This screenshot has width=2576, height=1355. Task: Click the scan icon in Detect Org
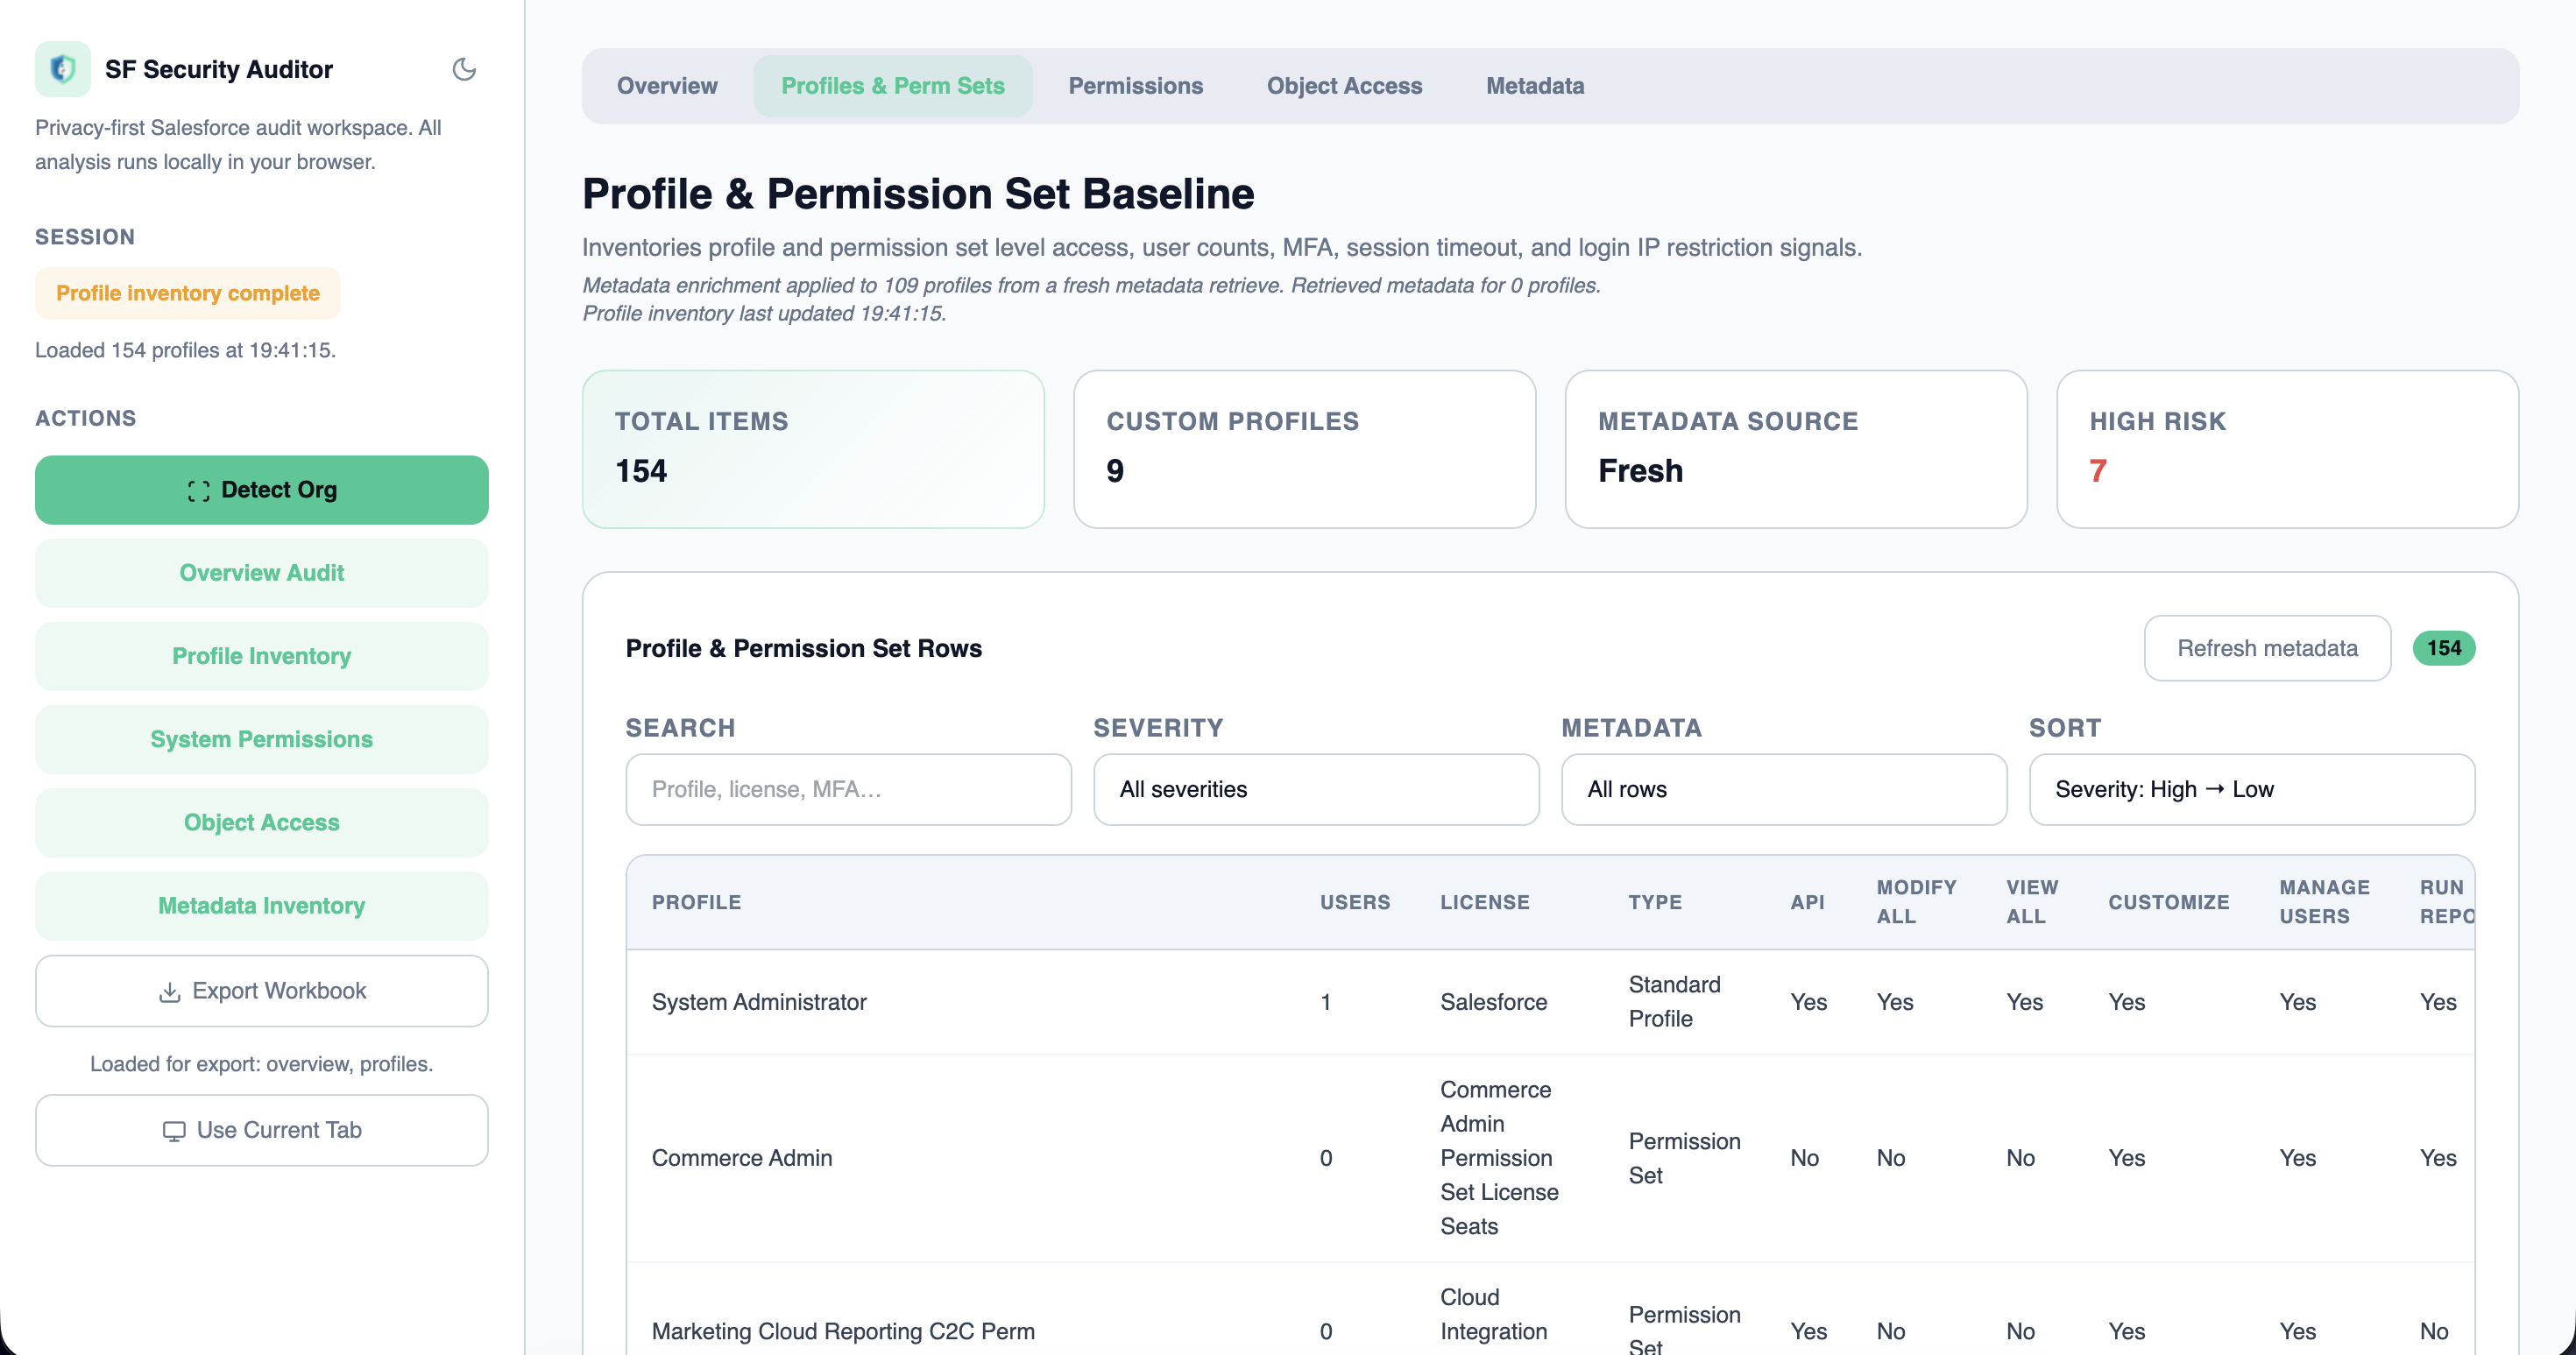(198, 490)
